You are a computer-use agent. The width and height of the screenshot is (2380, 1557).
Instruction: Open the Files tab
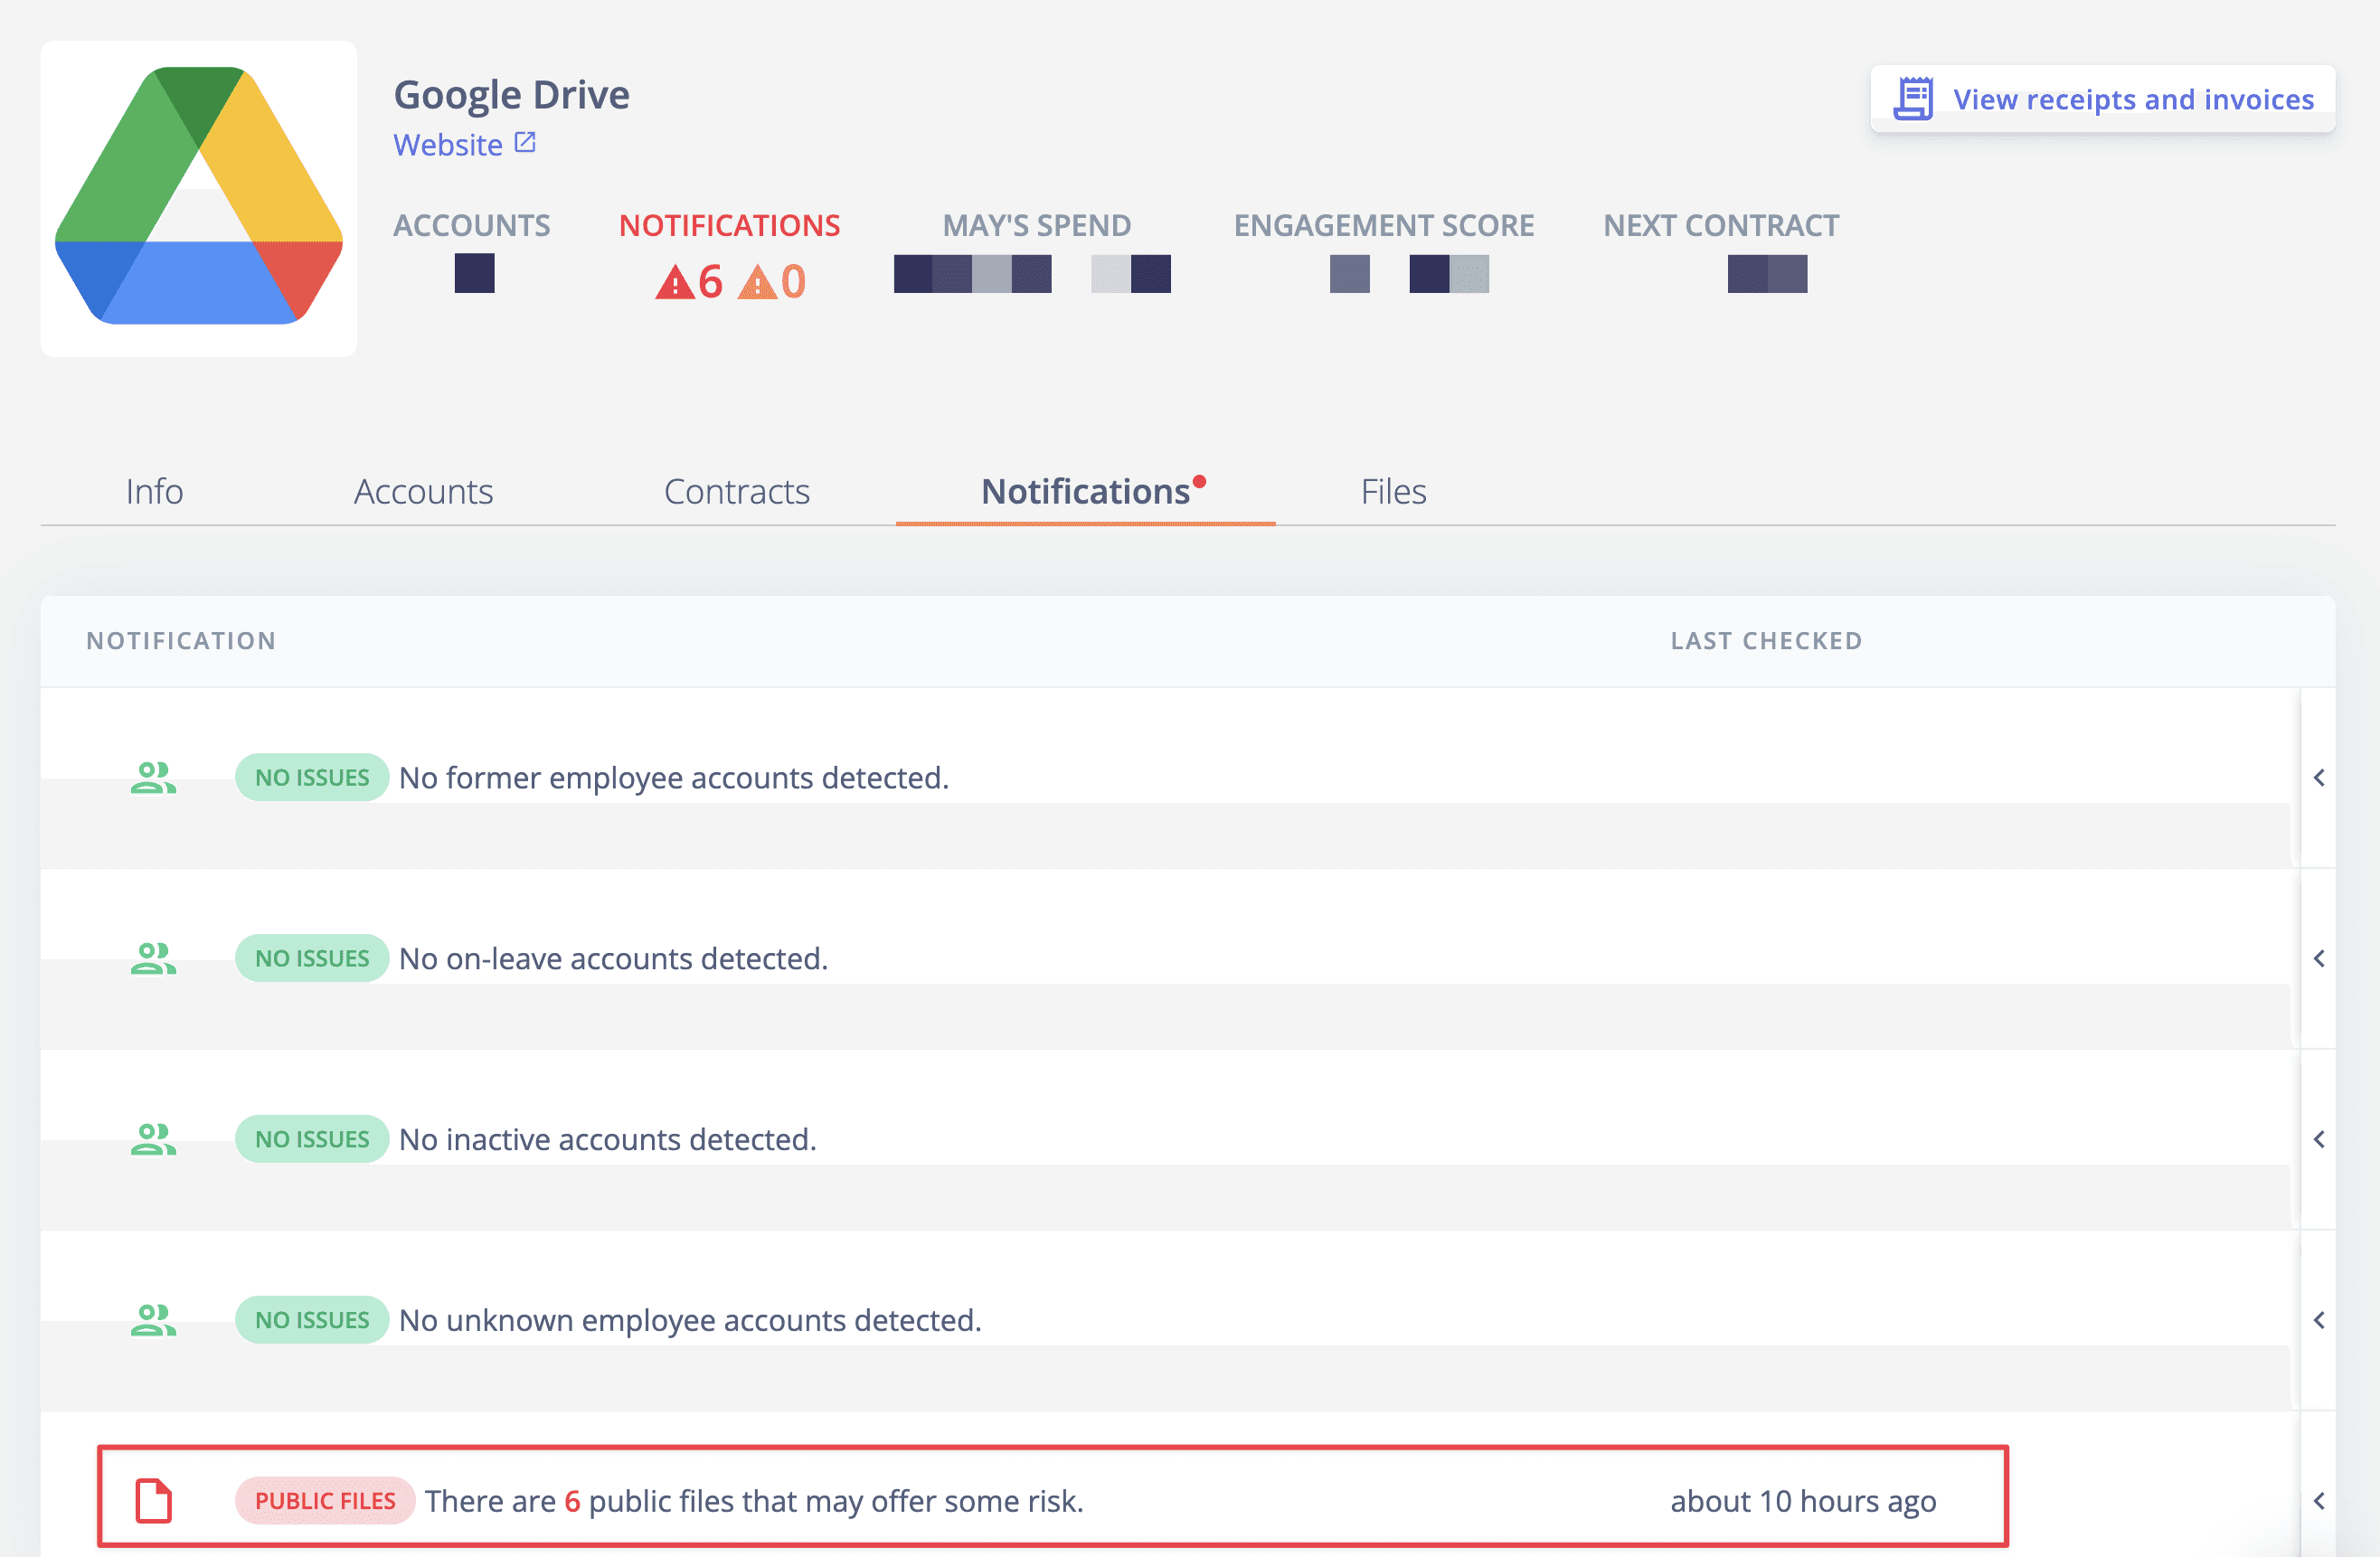[1392, 491]
